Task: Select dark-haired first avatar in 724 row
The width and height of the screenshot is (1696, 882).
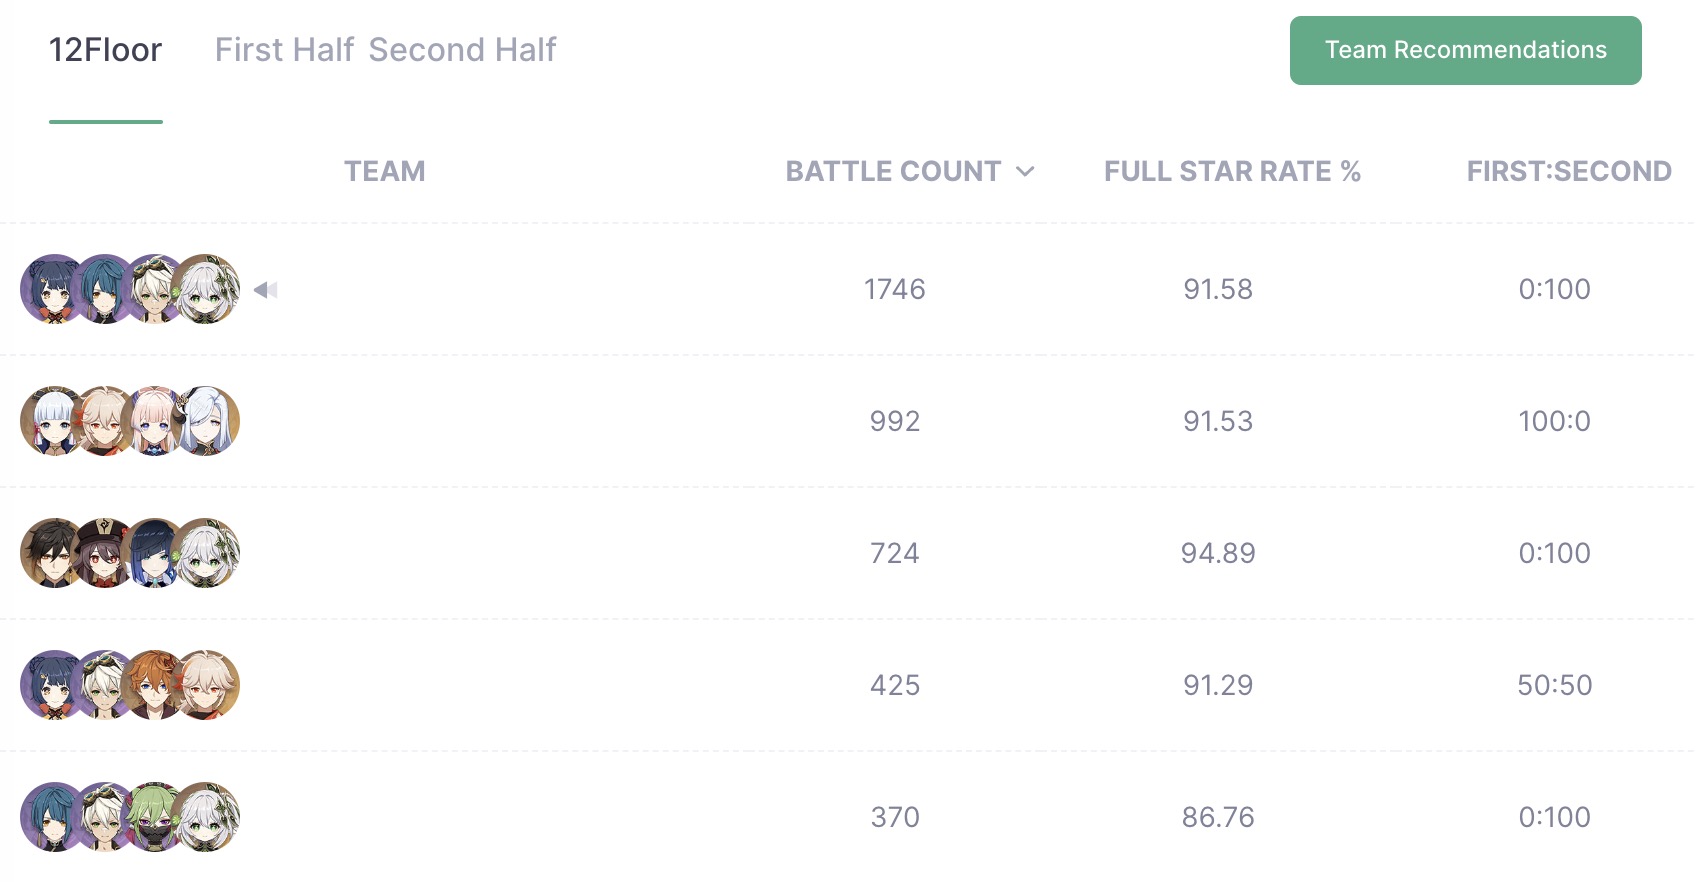Action: click(x=55, y=553)
